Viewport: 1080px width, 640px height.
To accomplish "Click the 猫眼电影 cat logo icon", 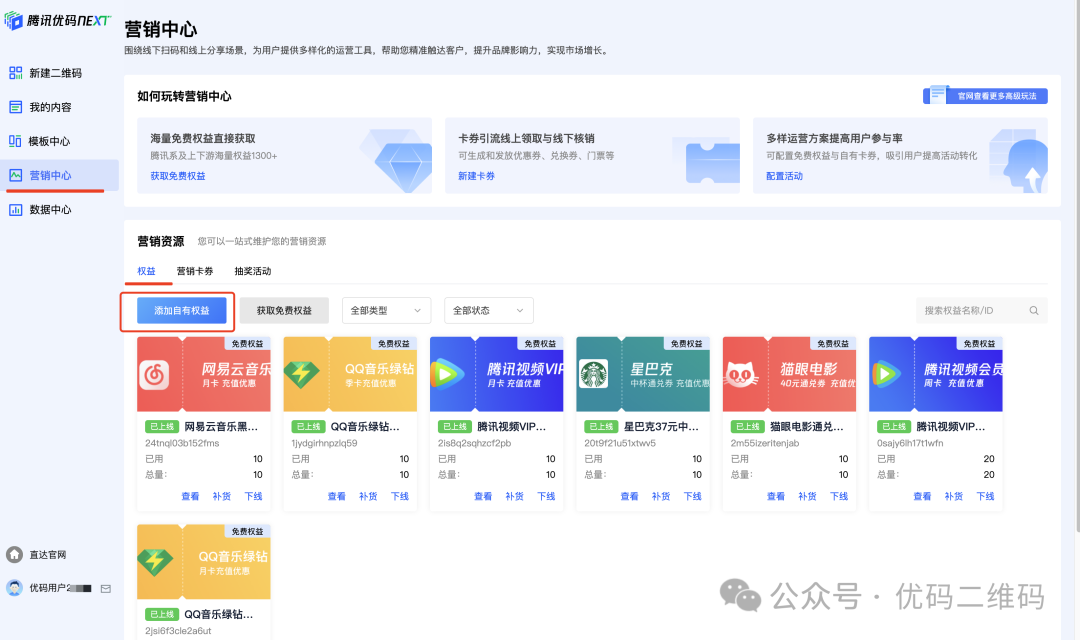I will (x=740, y=374).
